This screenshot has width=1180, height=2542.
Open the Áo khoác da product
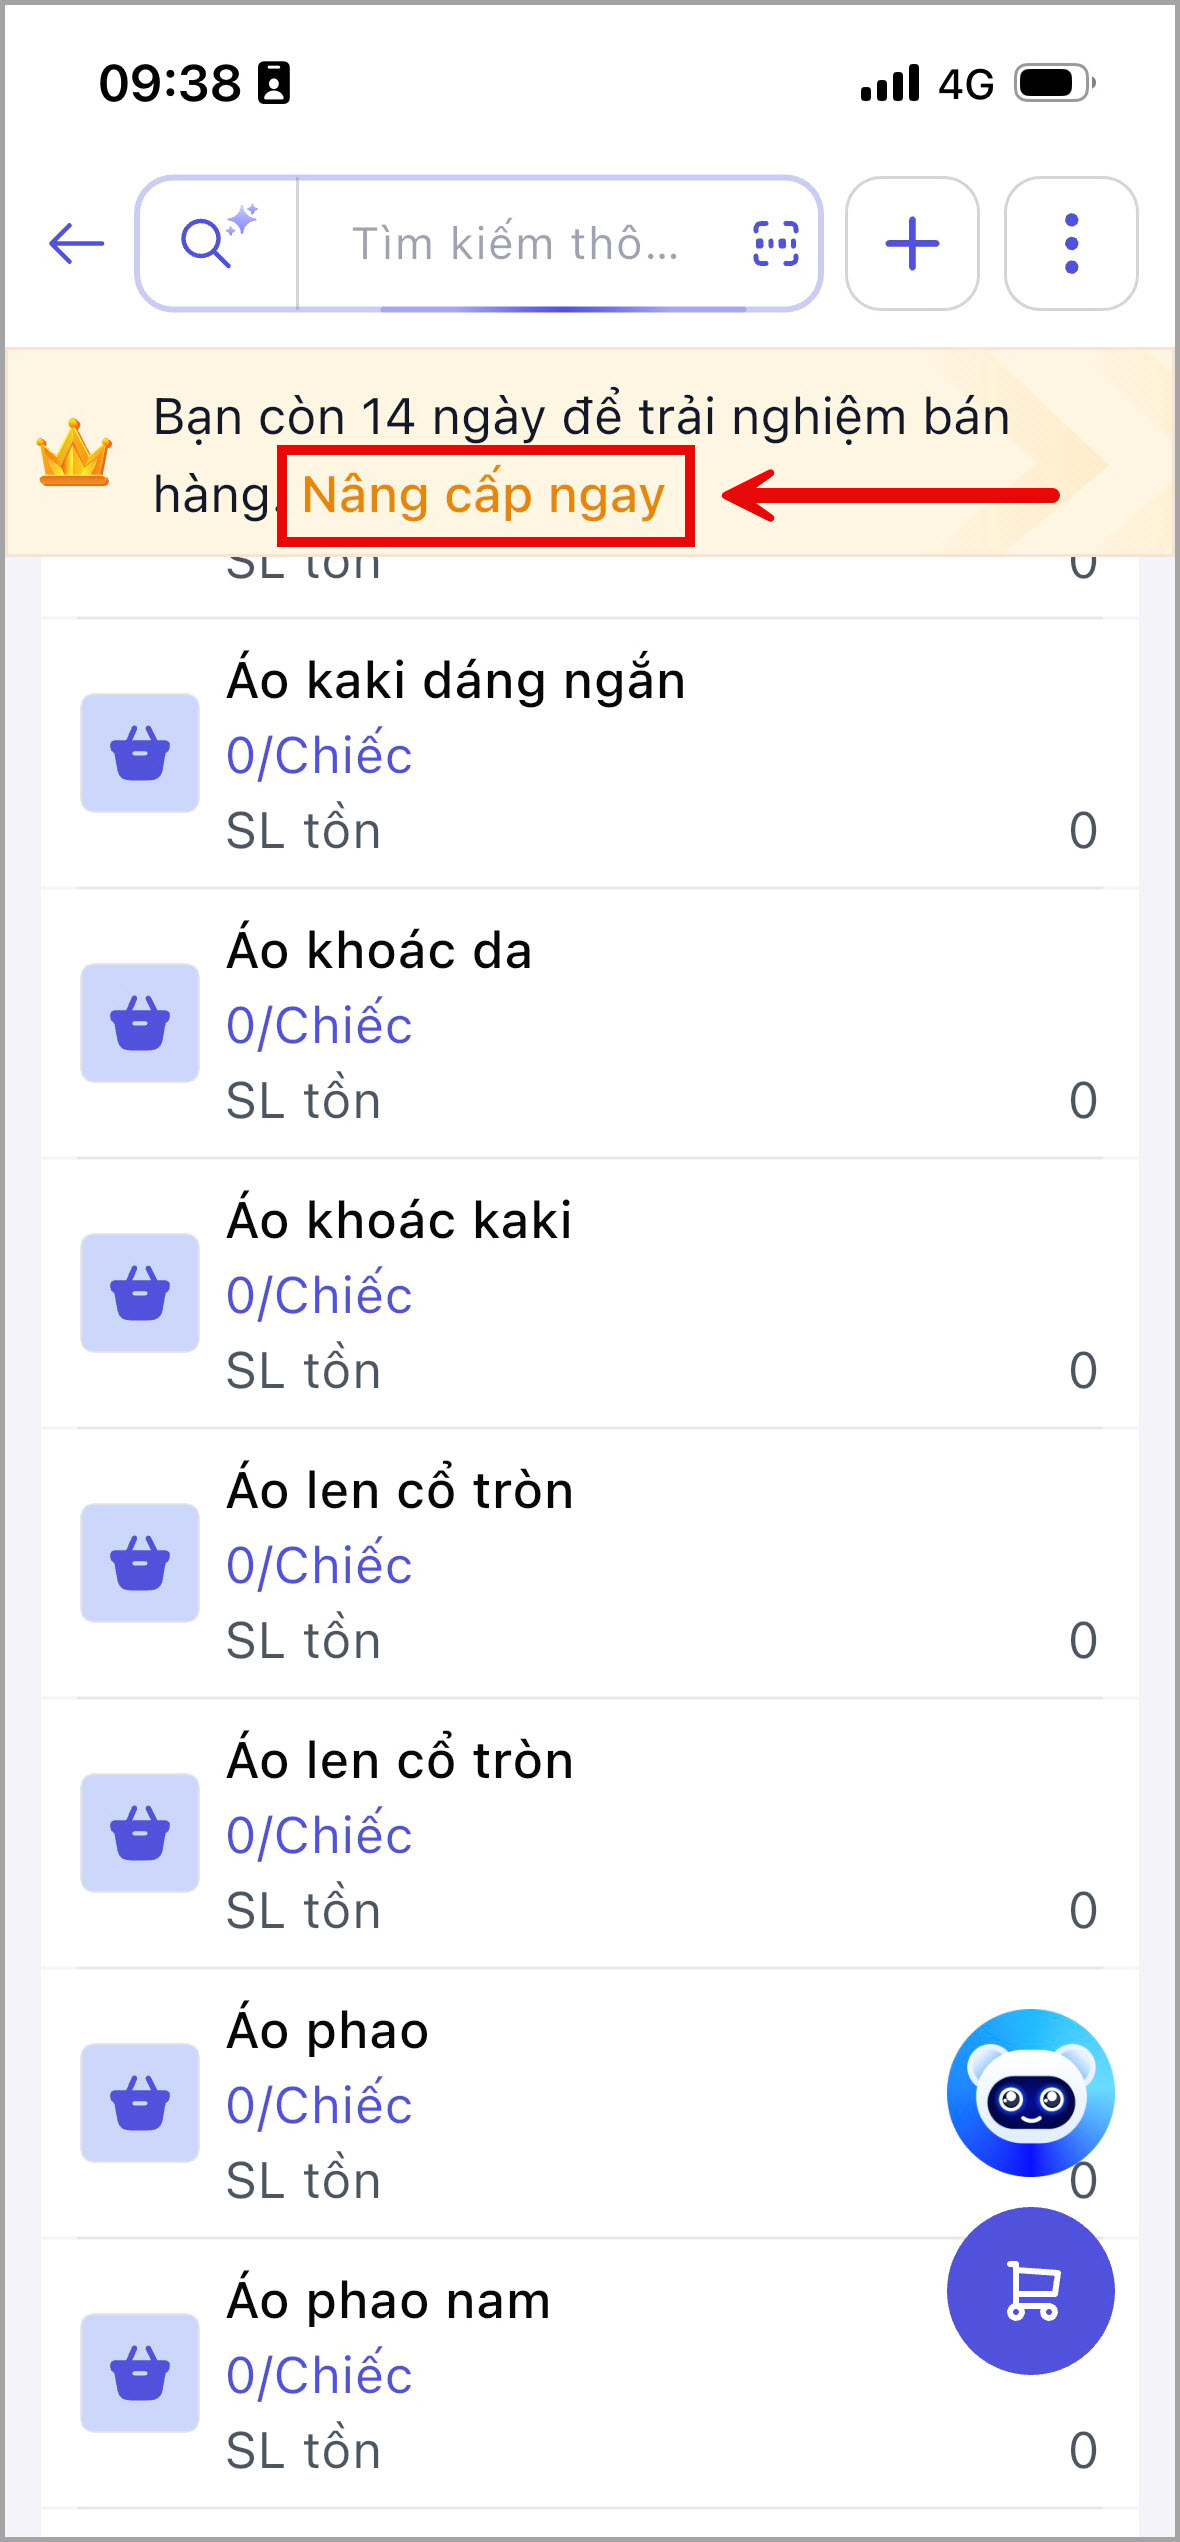(x=590, y=1024)
